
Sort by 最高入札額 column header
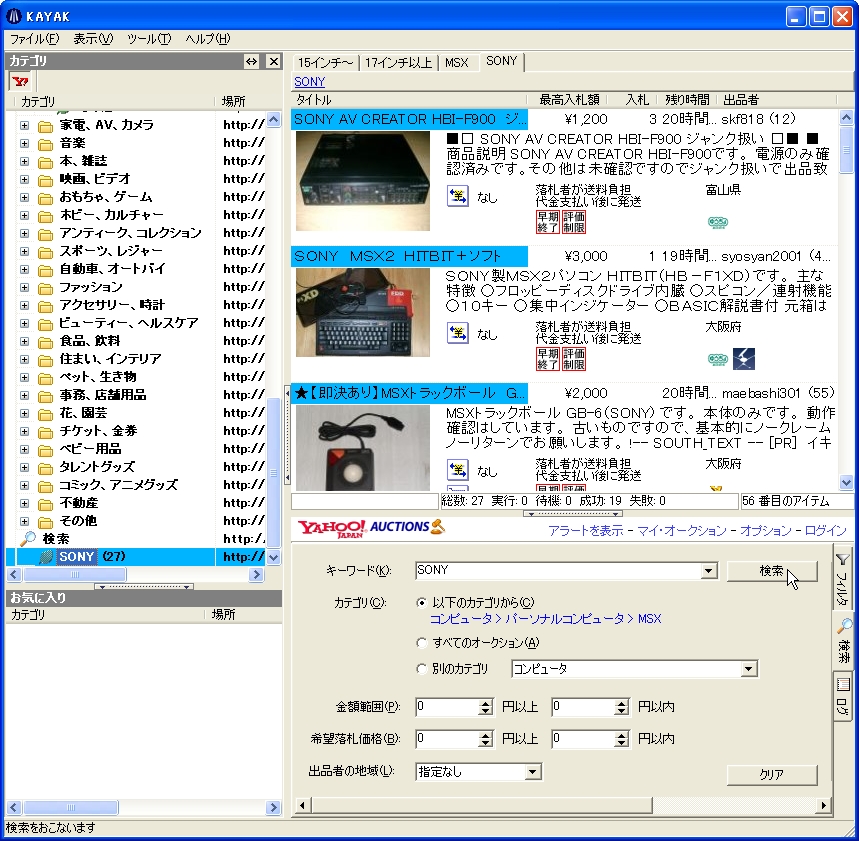click(x=569, y=100)
